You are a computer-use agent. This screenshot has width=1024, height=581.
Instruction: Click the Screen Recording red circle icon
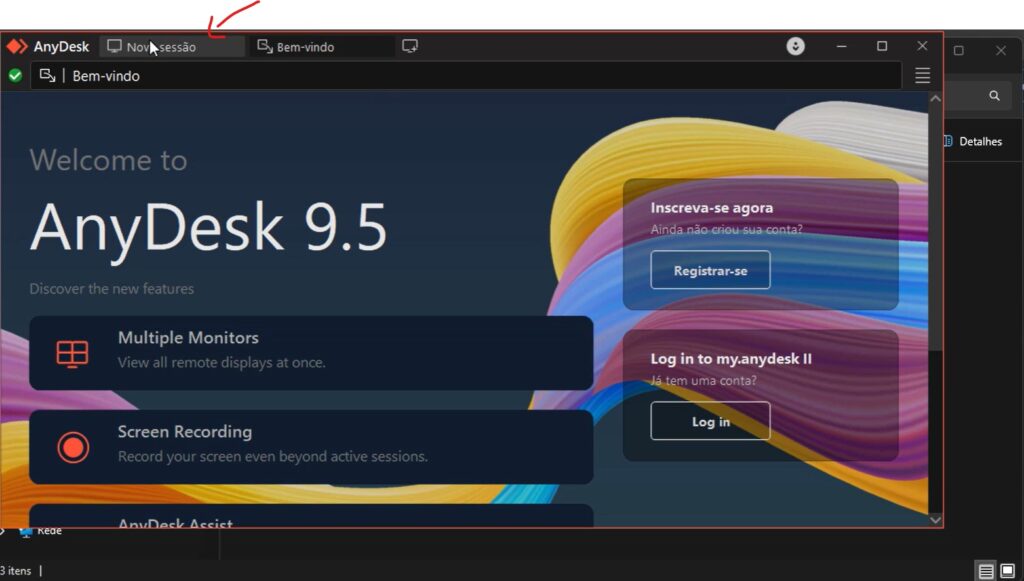coord(73,448)
